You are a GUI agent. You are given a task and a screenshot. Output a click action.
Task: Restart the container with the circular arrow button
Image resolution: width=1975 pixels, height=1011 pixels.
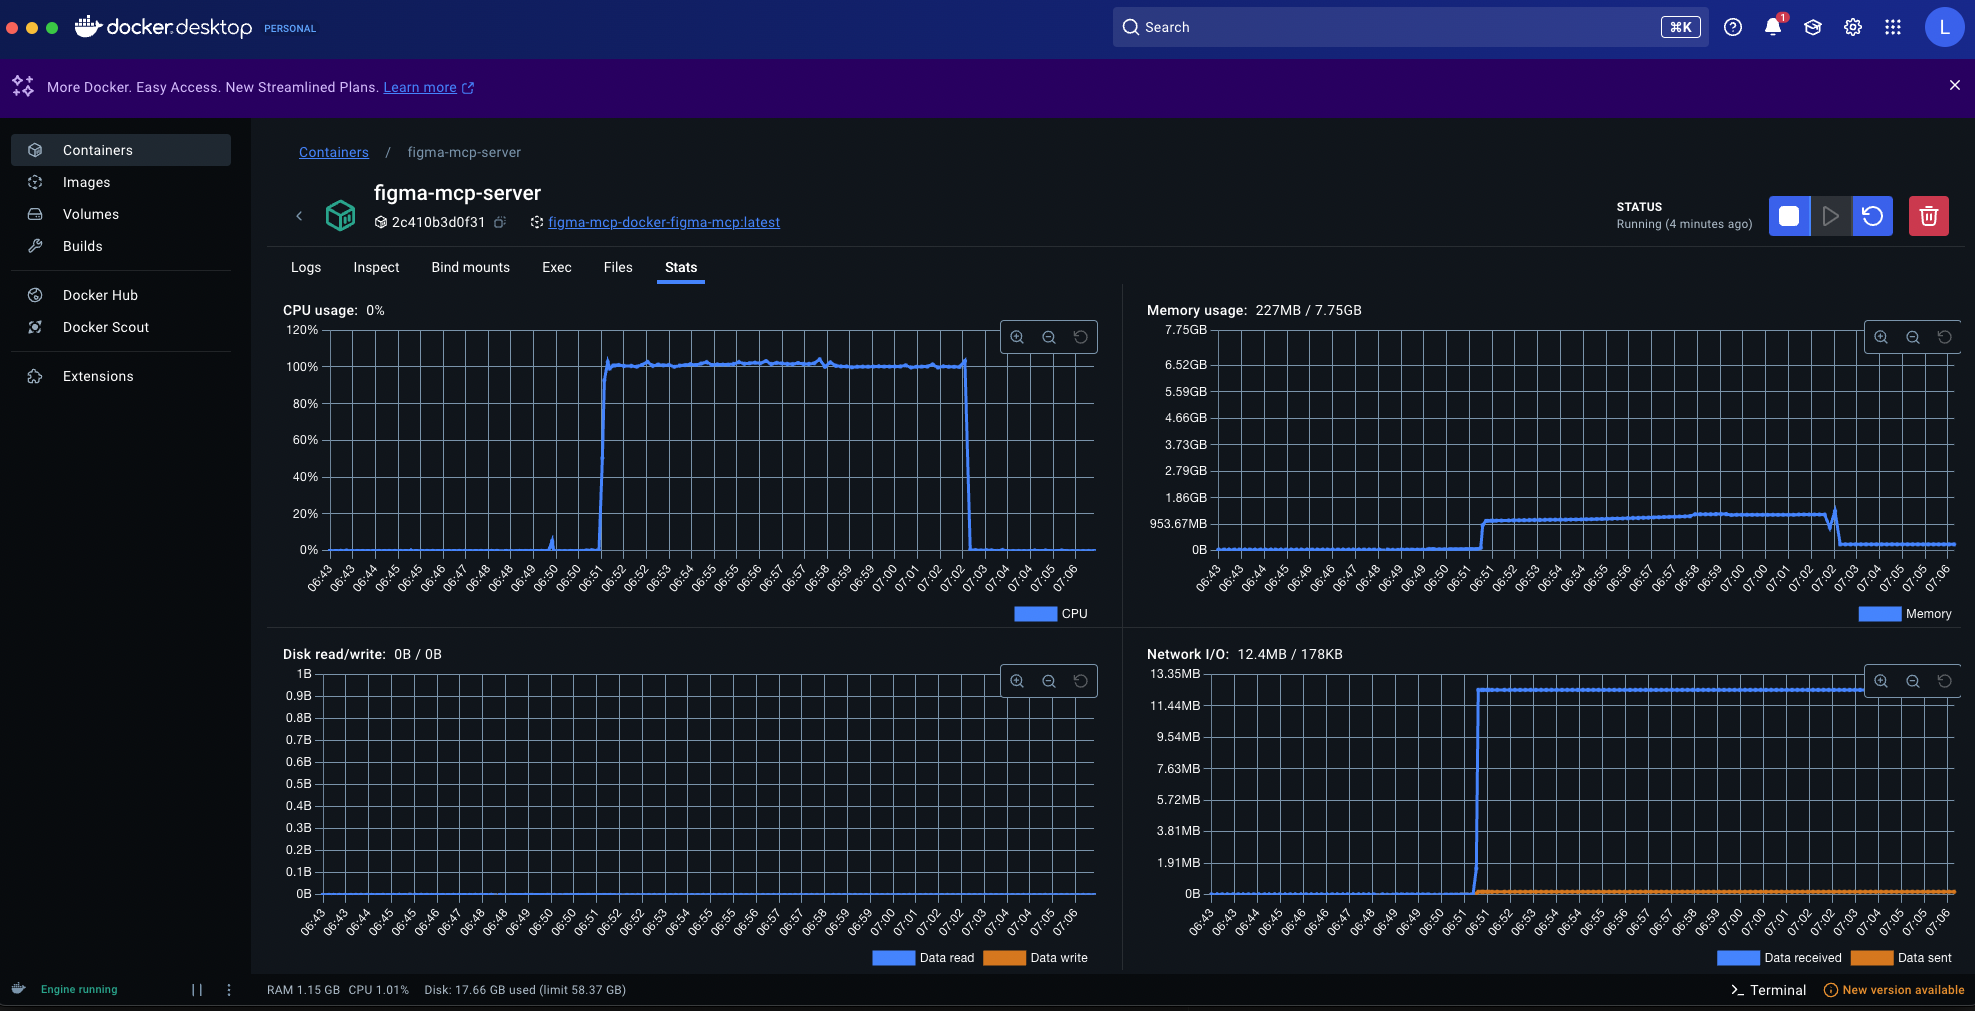coord(1872,216)
